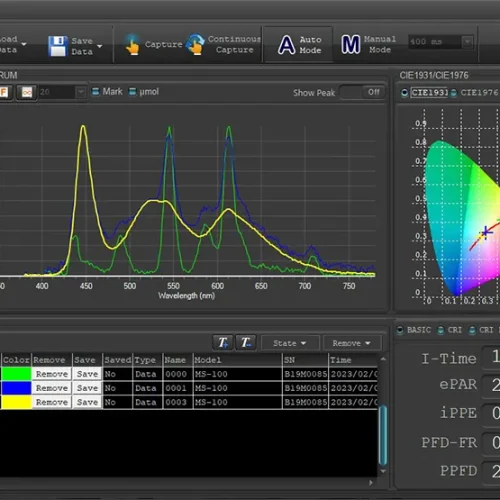Save the data row named 0003

(87, 402)
